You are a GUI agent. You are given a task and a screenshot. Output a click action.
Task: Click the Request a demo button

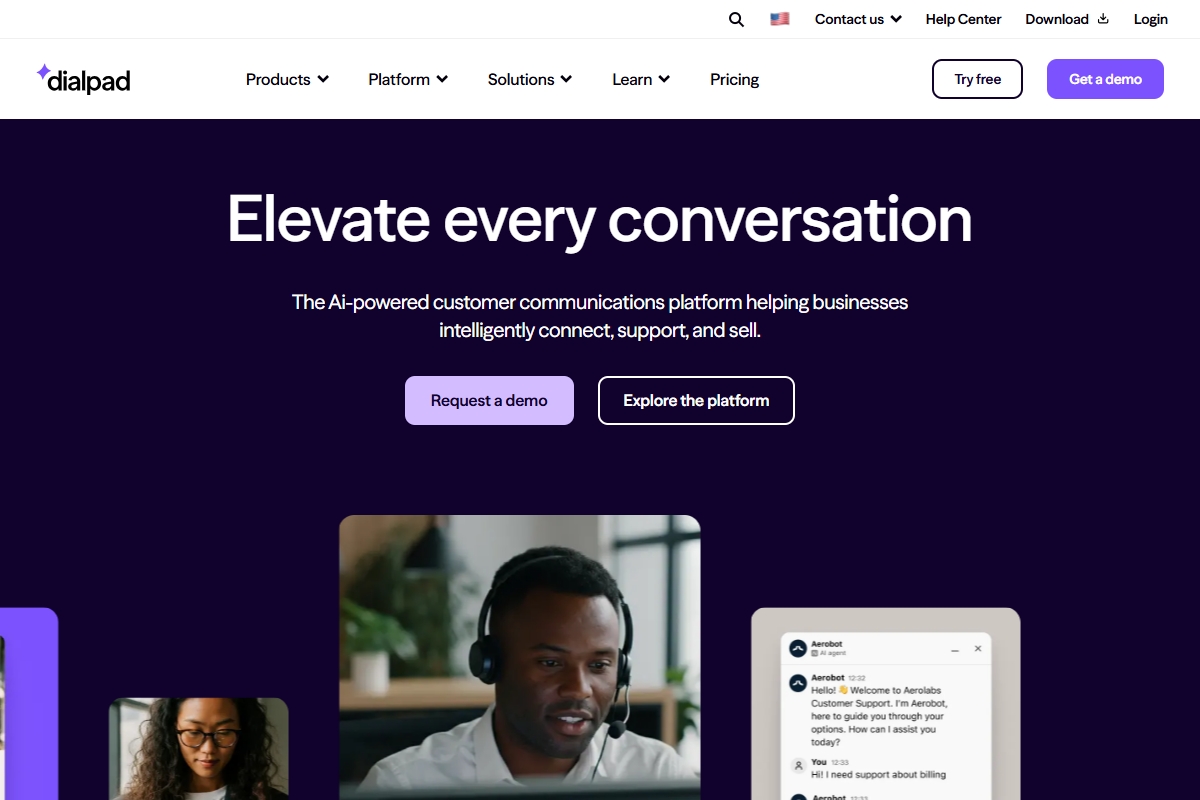click(489, 400)
